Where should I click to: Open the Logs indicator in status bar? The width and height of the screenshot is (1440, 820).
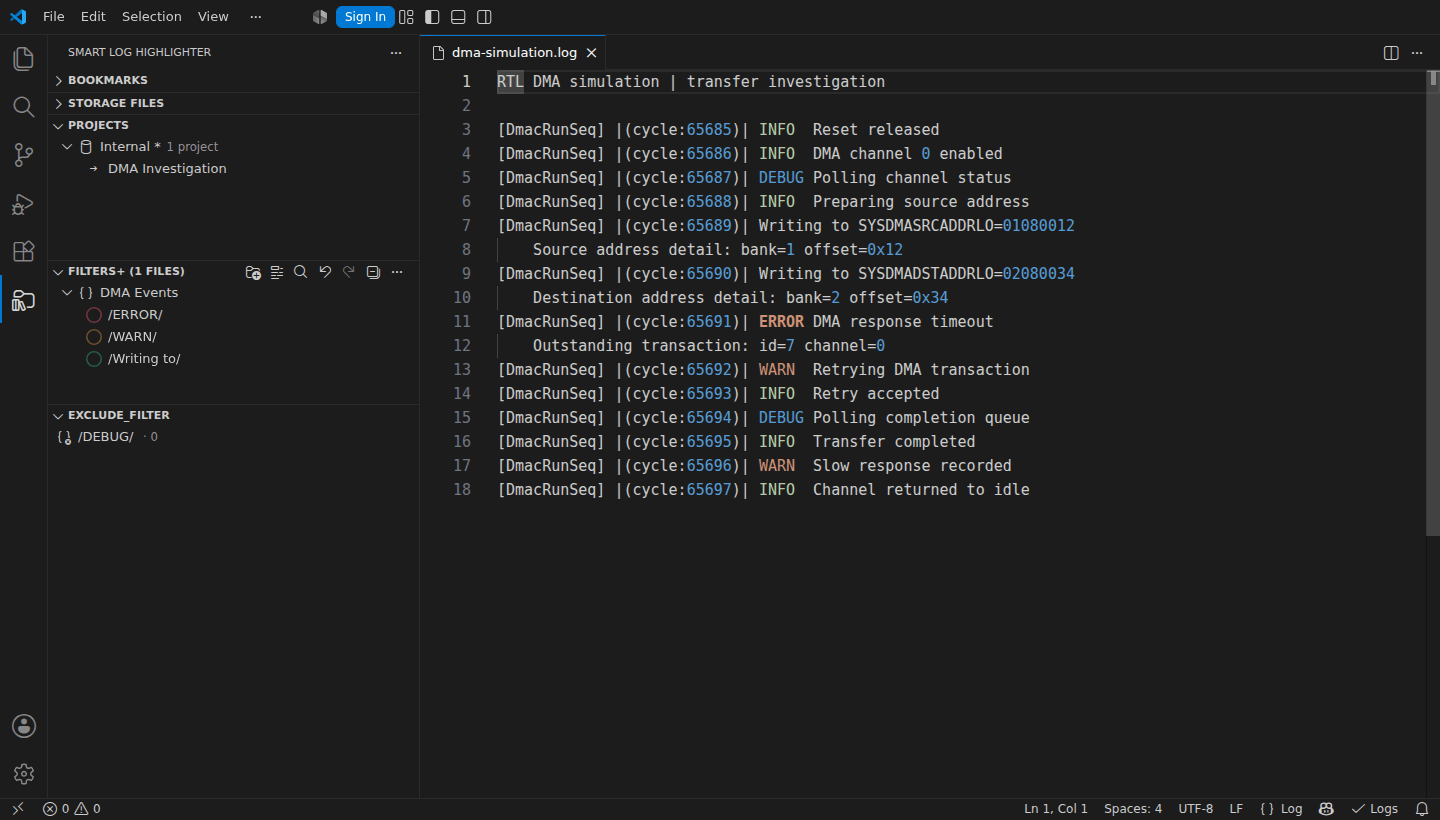[x=1375, y=809]
